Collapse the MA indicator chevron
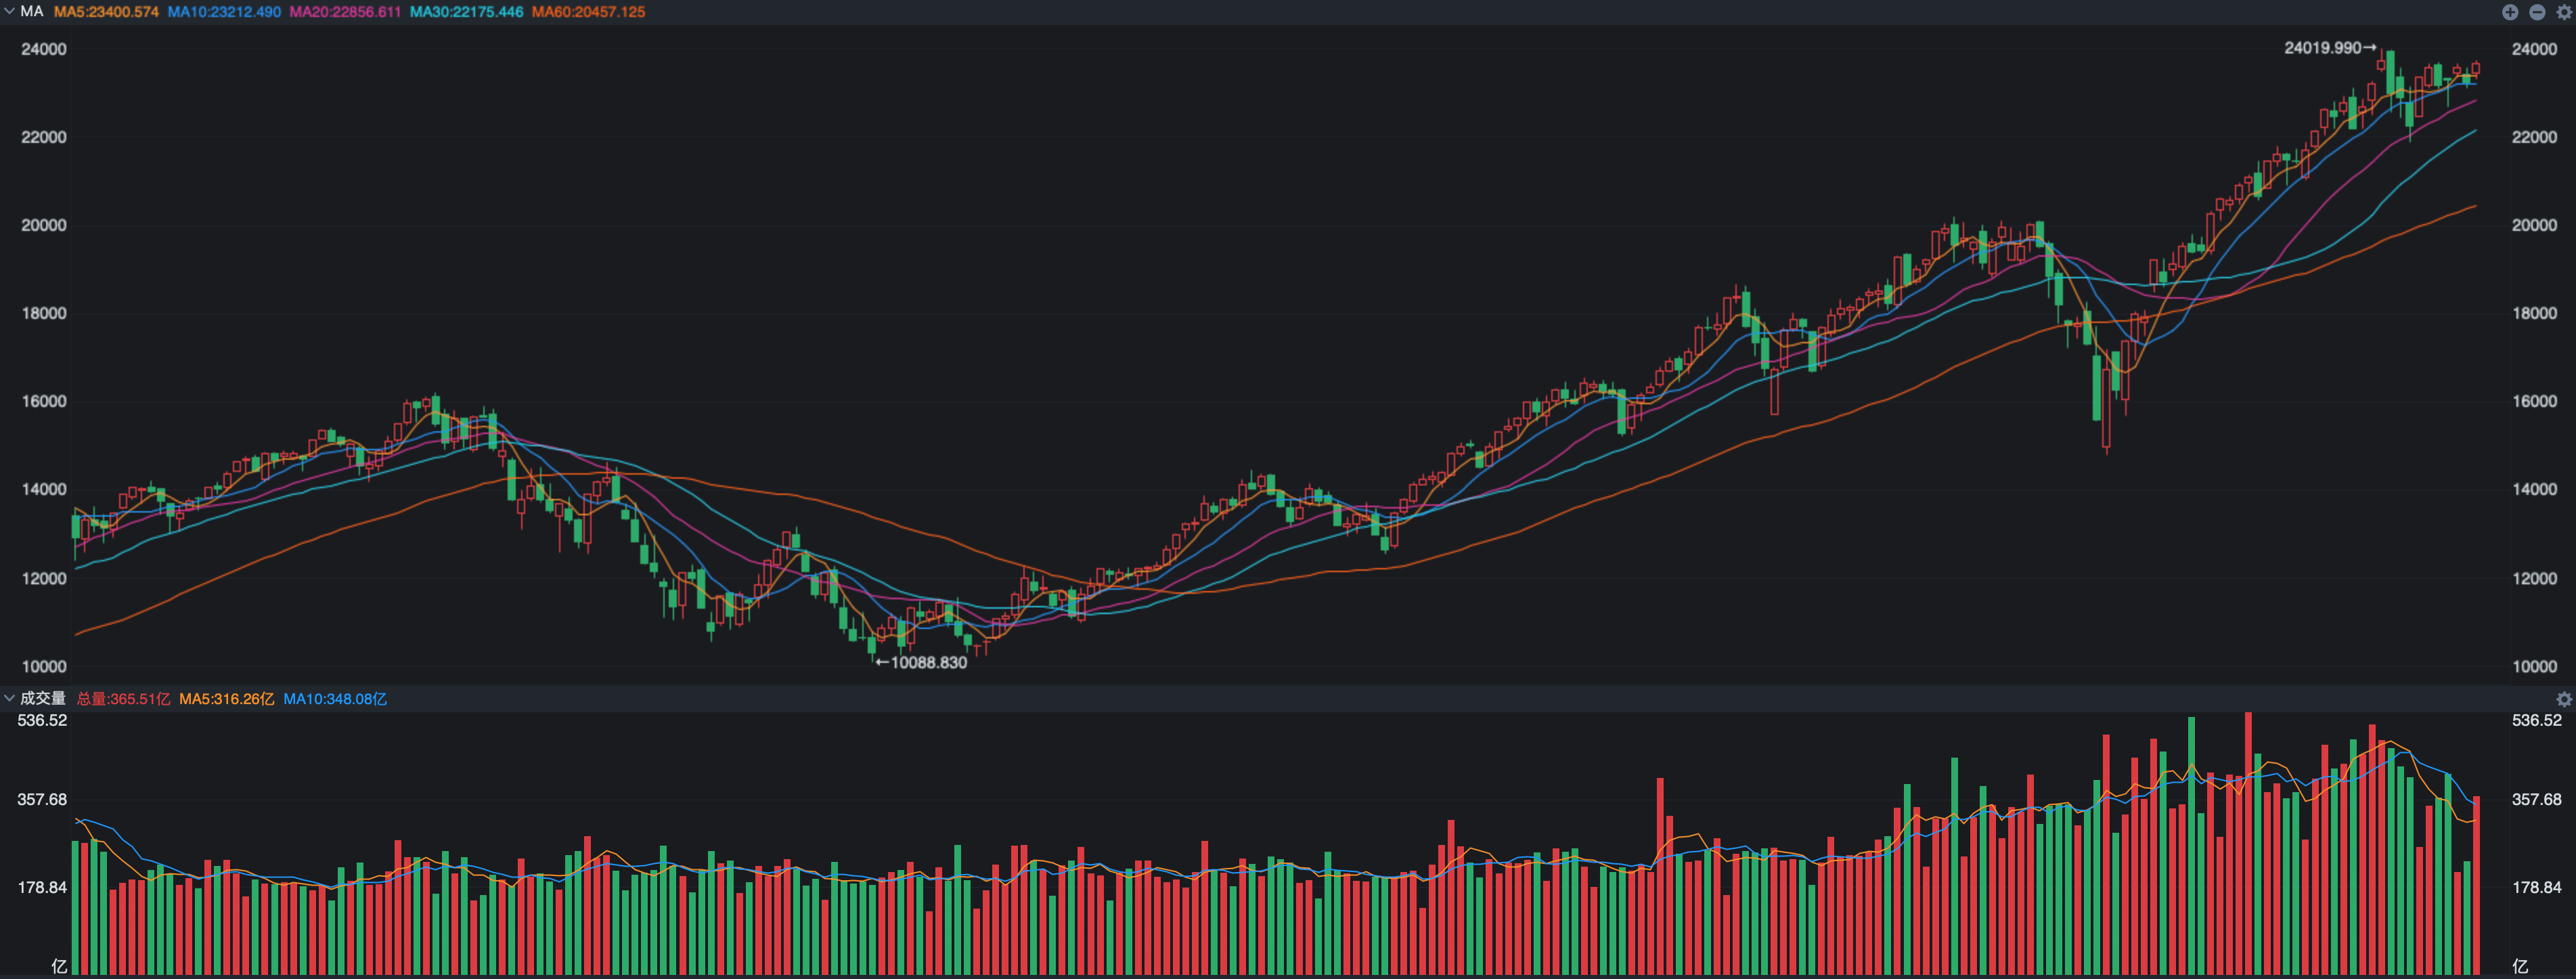 coord(9,11)
